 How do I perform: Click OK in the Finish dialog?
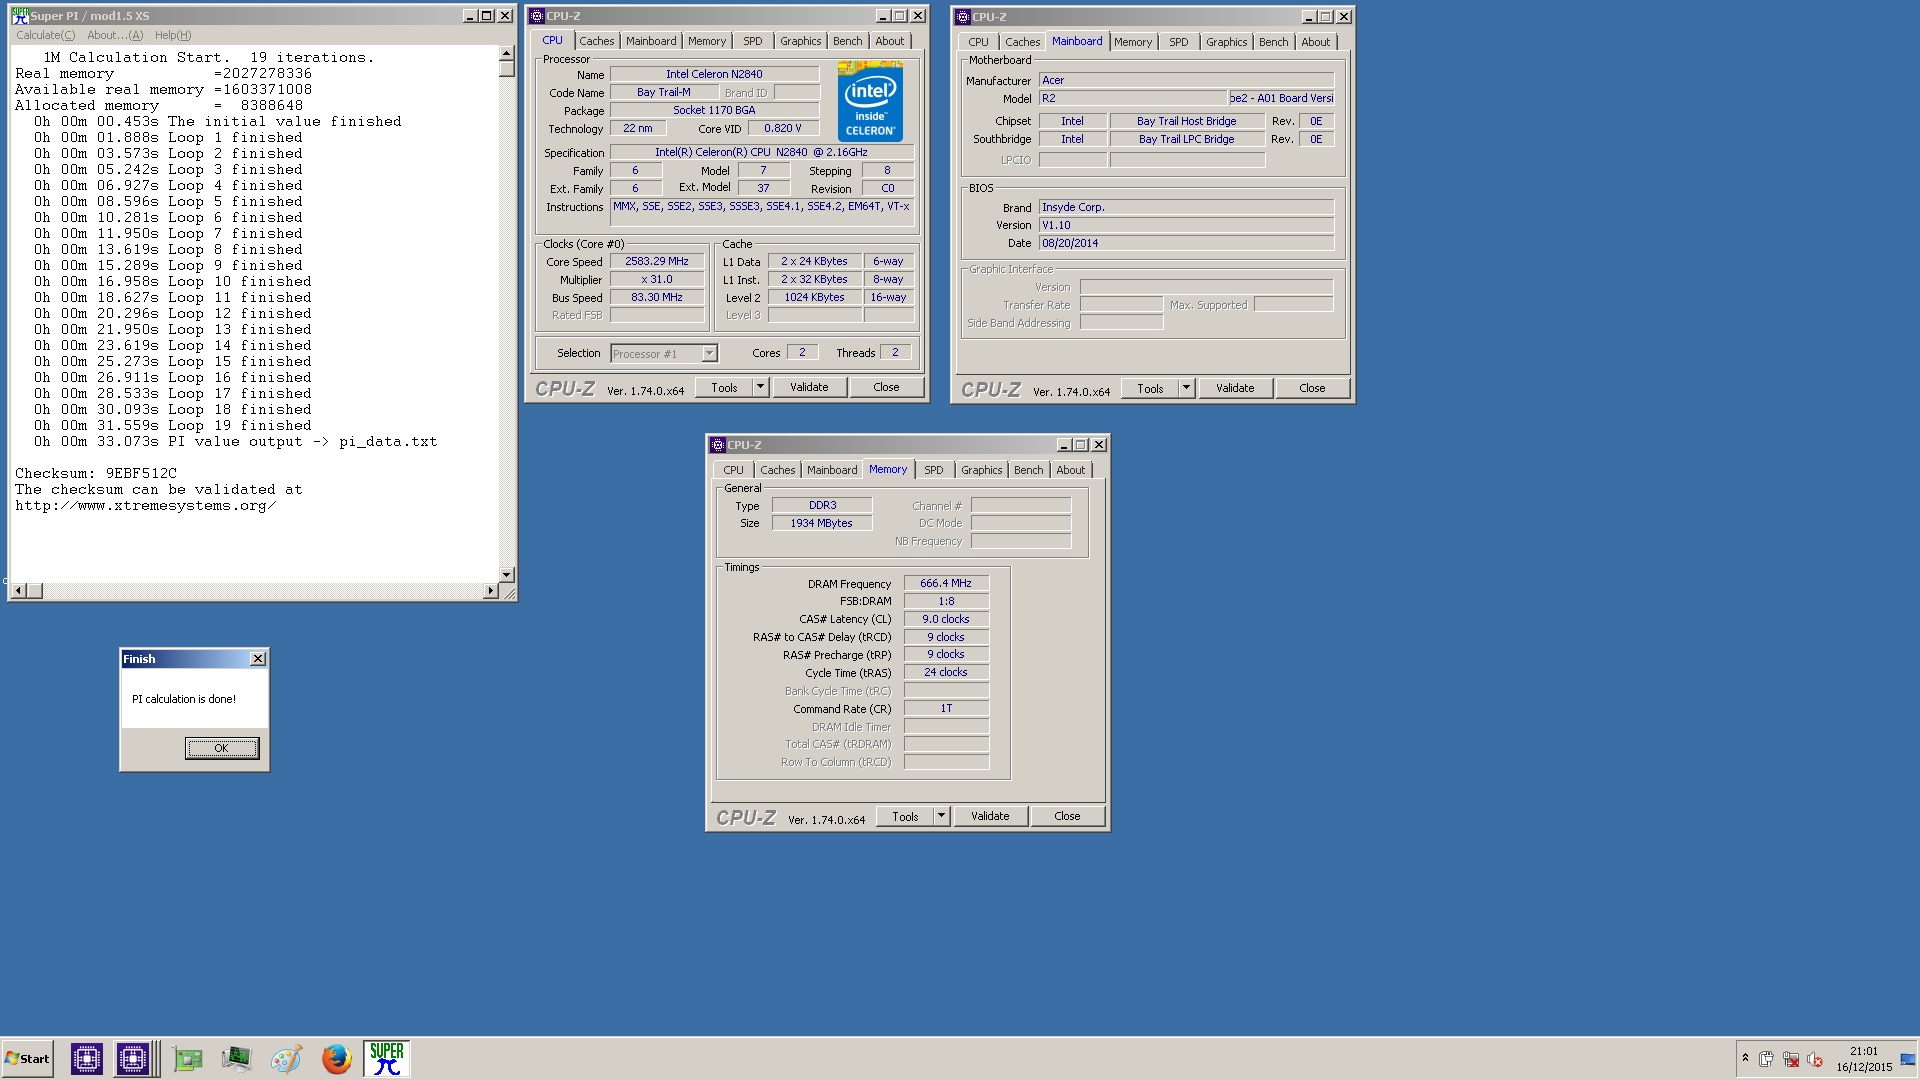[222, 748]
